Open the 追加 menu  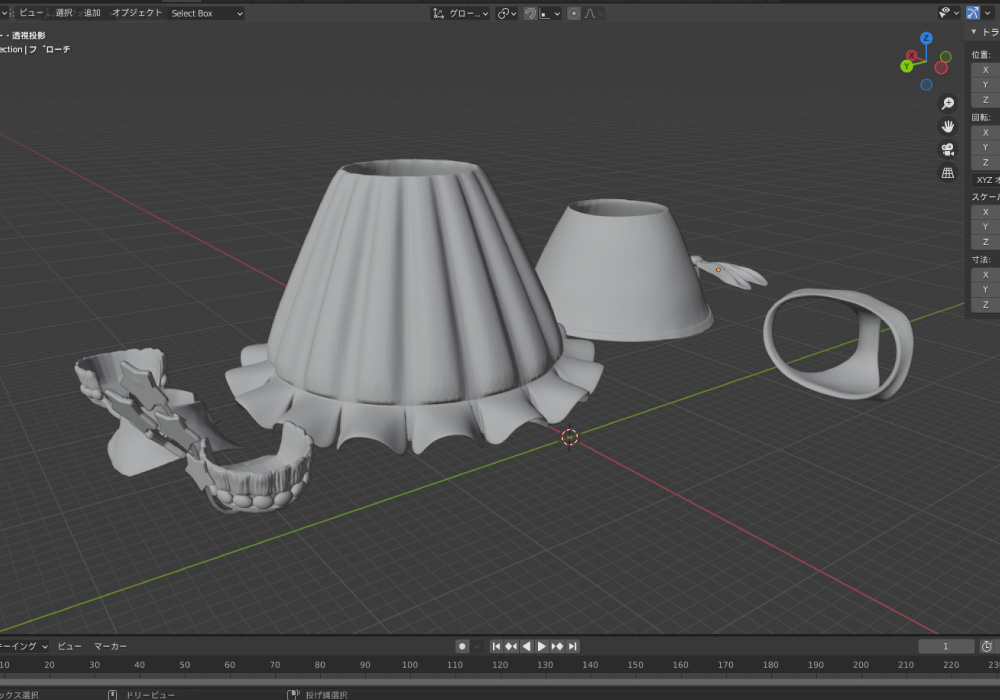point(92,13)
